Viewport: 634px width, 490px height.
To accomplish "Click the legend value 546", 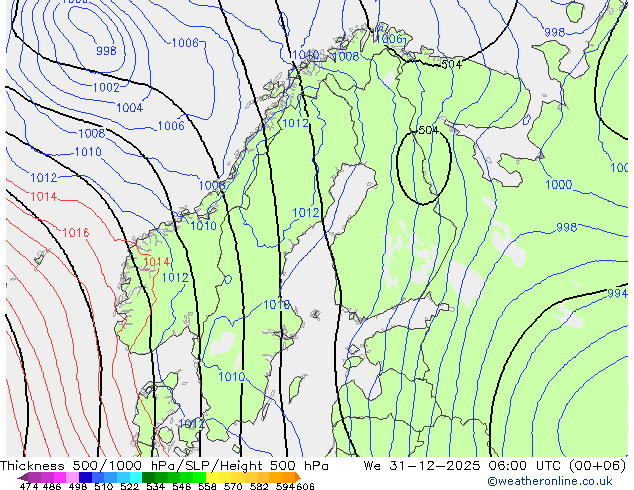I will 182,486.
